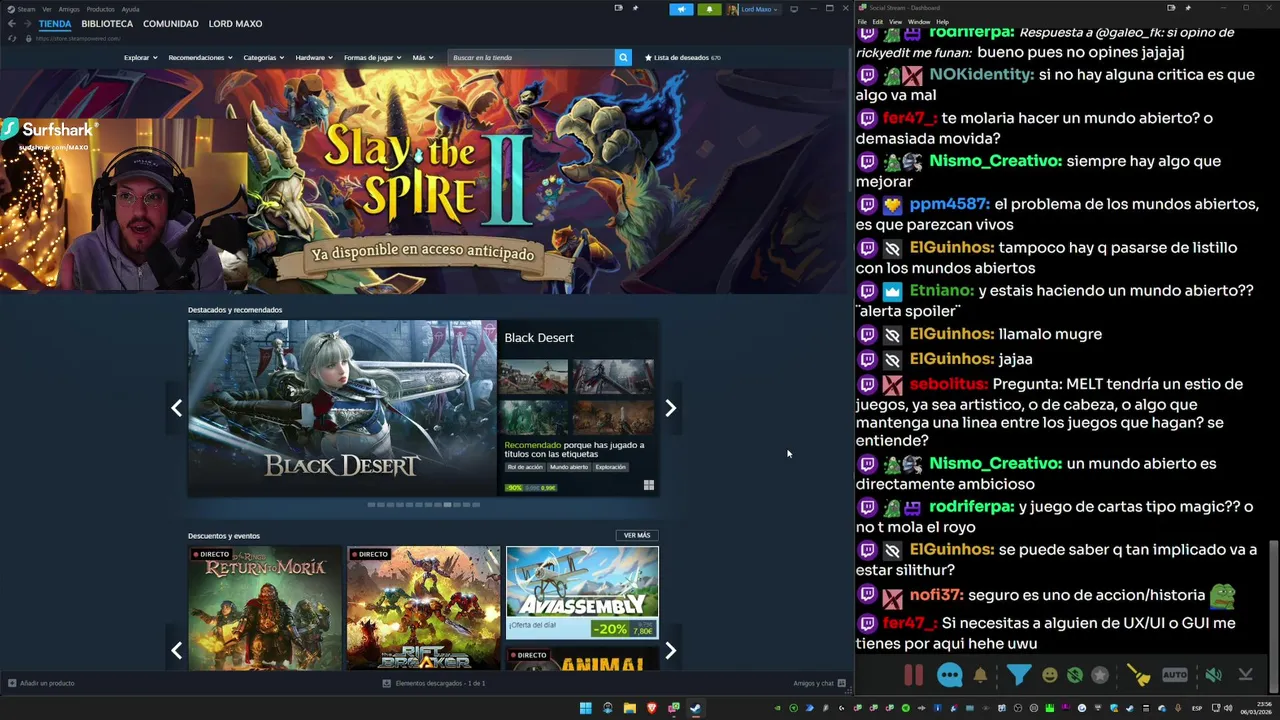Screen dimensions: 1280x720
Task: Switch to the BIBLIOTECA tab
Action: tap(107, 24)
